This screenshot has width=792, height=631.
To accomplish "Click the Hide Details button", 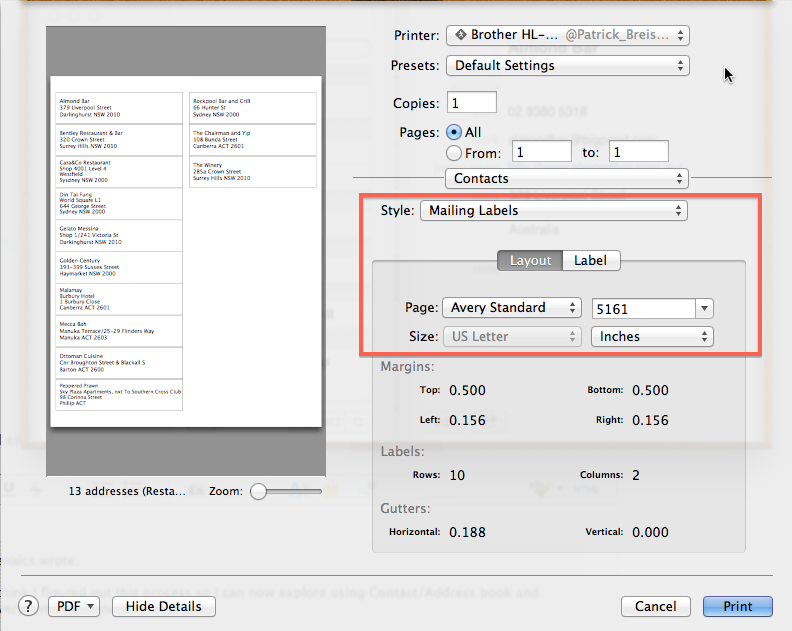I will coord(164,606).
